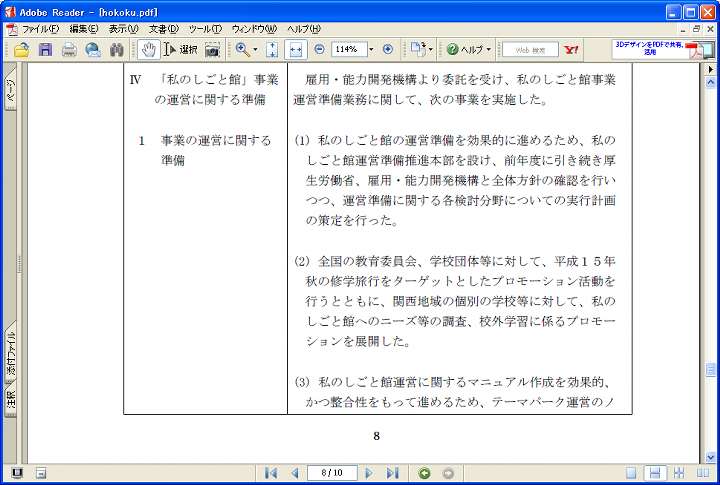The image size is (720, 485).
Task: Activate the Snapshot camera tool
Action: 212,49
